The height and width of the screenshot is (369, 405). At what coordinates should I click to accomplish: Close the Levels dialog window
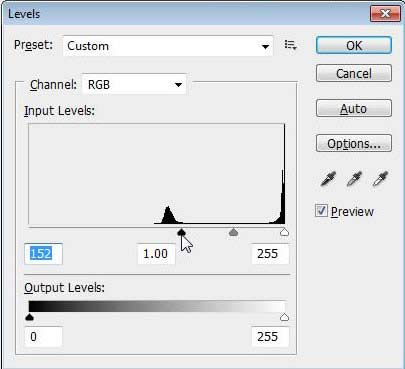click(x=385, y=14)
